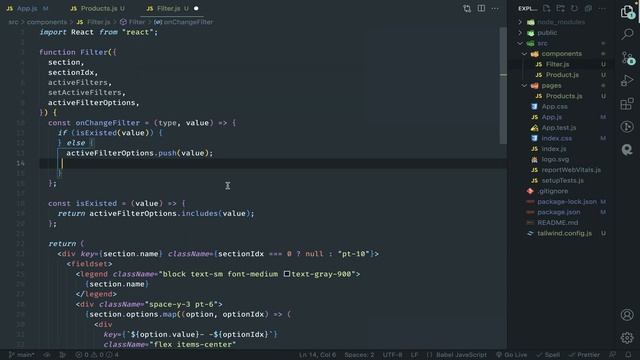Expand the node_modules folder
Screen dimensions: 640x360
click(x=520, y=22)
